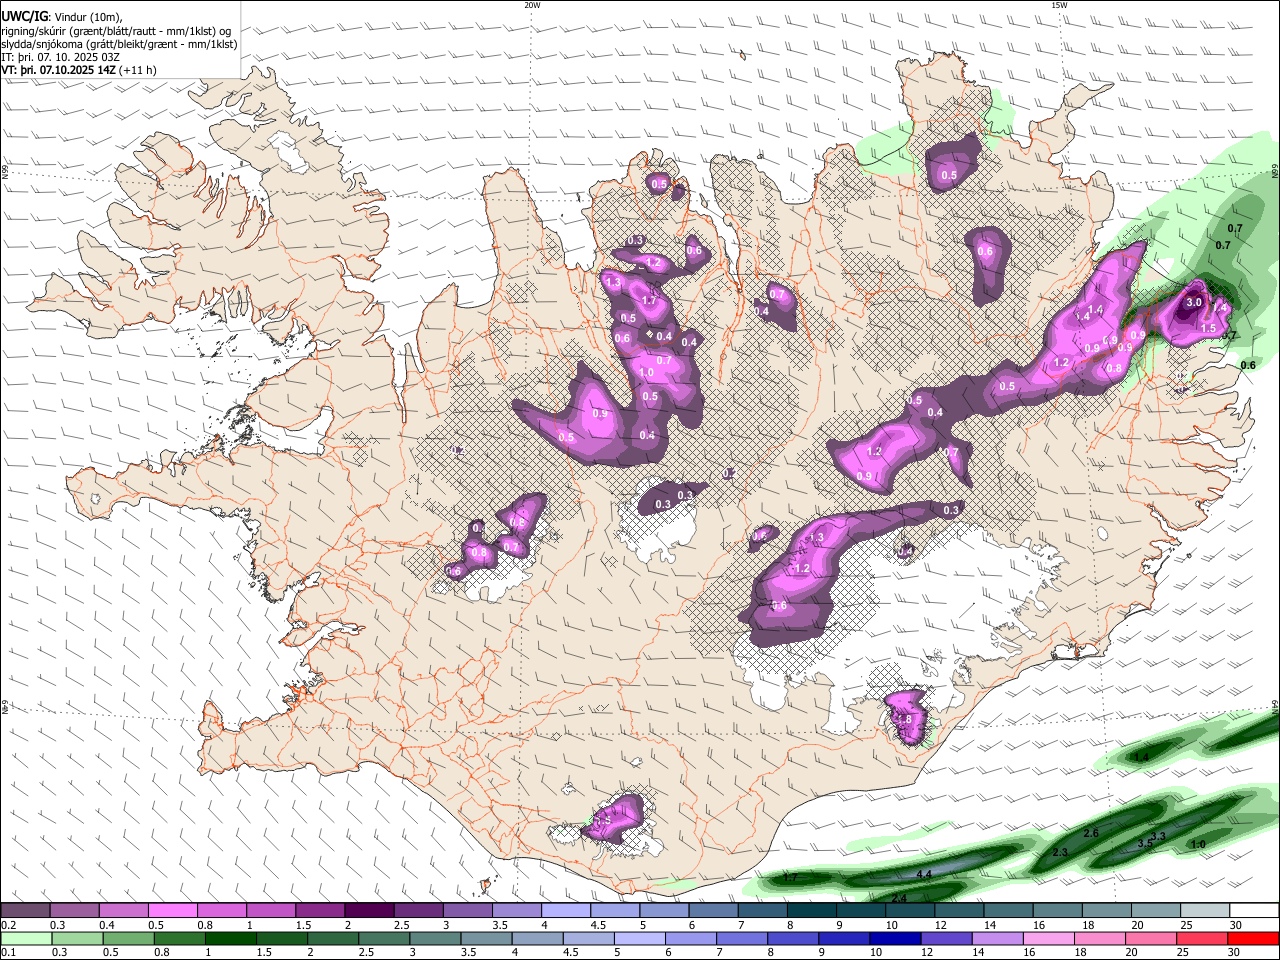
Task: Click the bright red 30 mm rain swatch
Action: point(1253,938)
